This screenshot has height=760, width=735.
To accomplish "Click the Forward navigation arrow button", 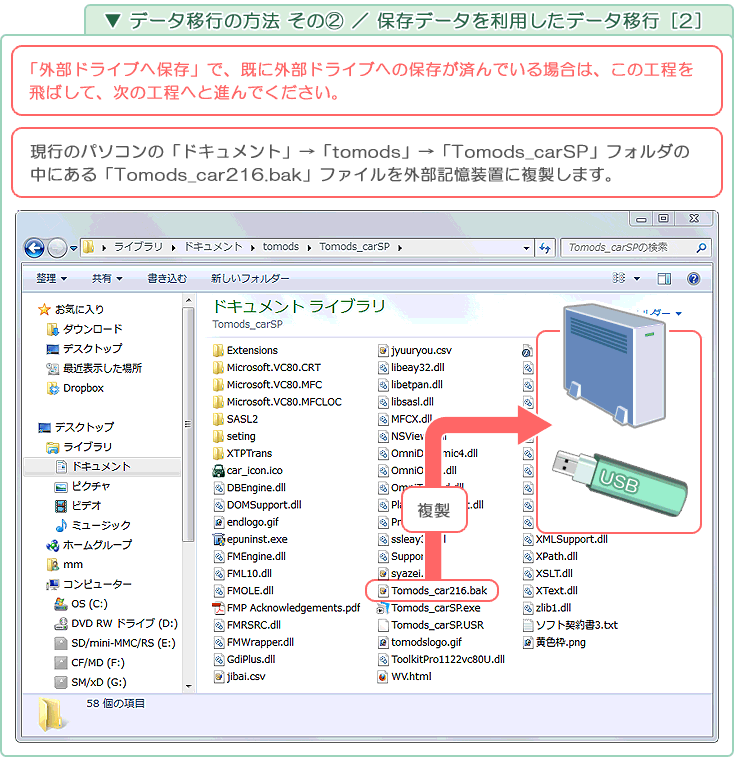I will [57, 249].
